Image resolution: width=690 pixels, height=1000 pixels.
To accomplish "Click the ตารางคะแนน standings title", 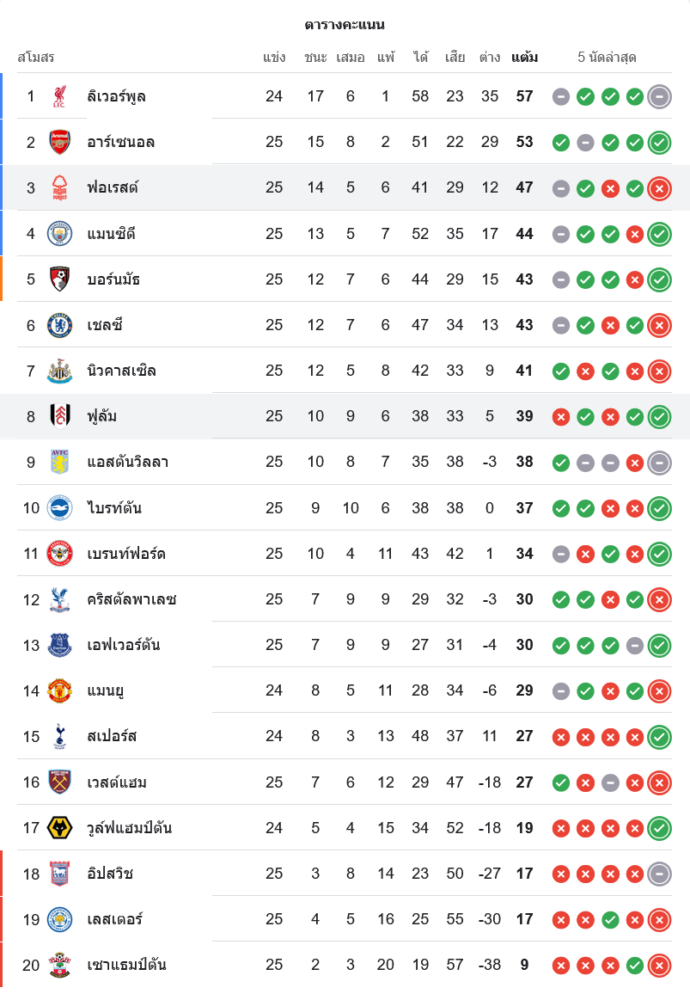I will [x=345, y=24].
